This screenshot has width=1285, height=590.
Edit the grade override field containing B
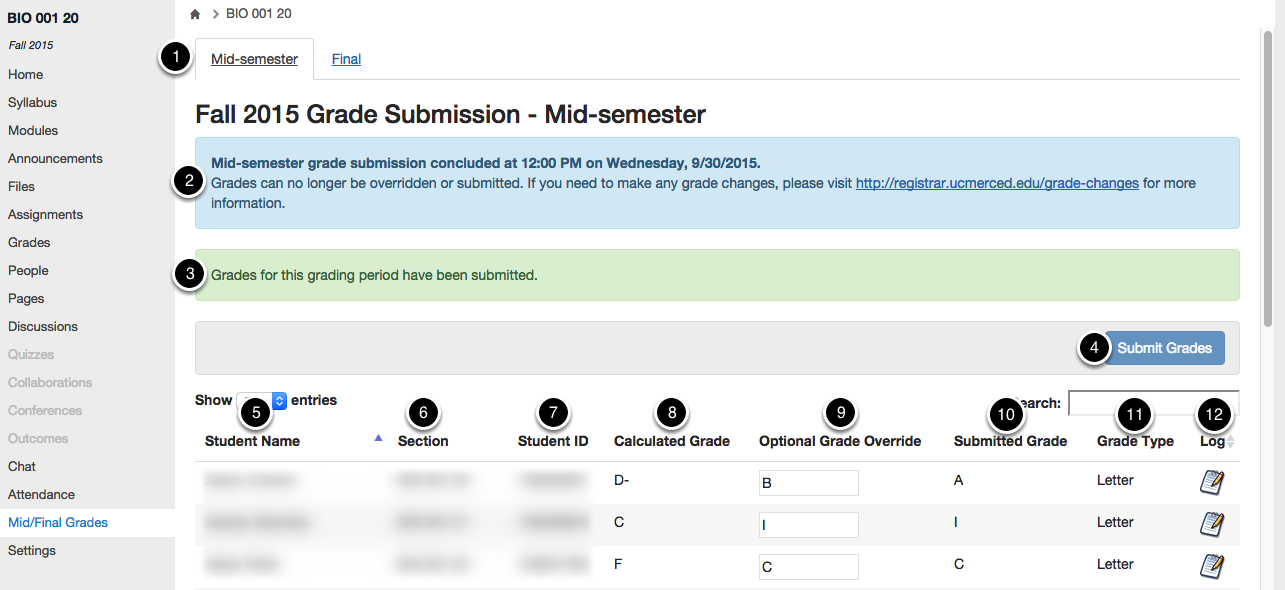pos(808,483)
